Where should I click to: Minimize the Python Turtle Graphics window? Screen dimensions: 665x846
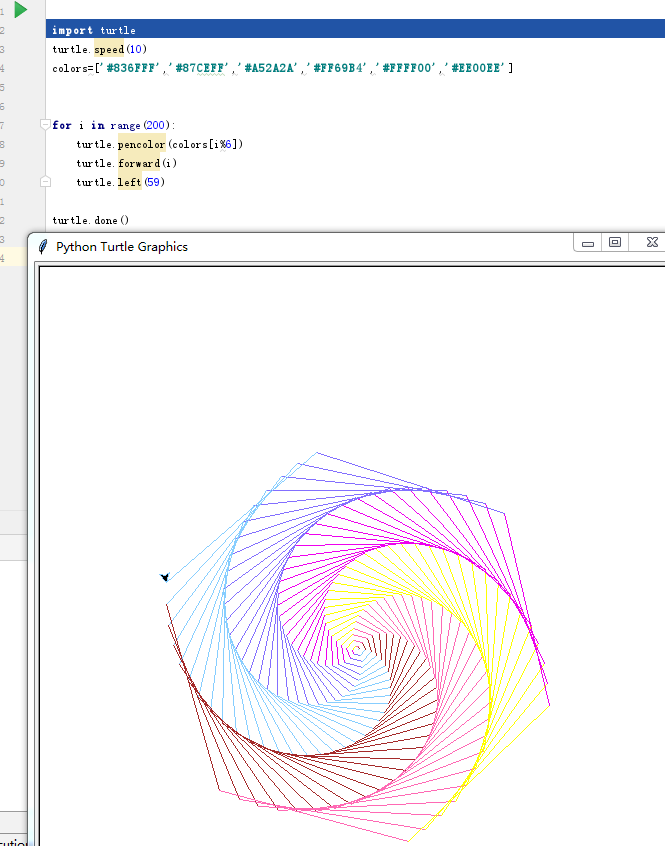click(588, 243)
